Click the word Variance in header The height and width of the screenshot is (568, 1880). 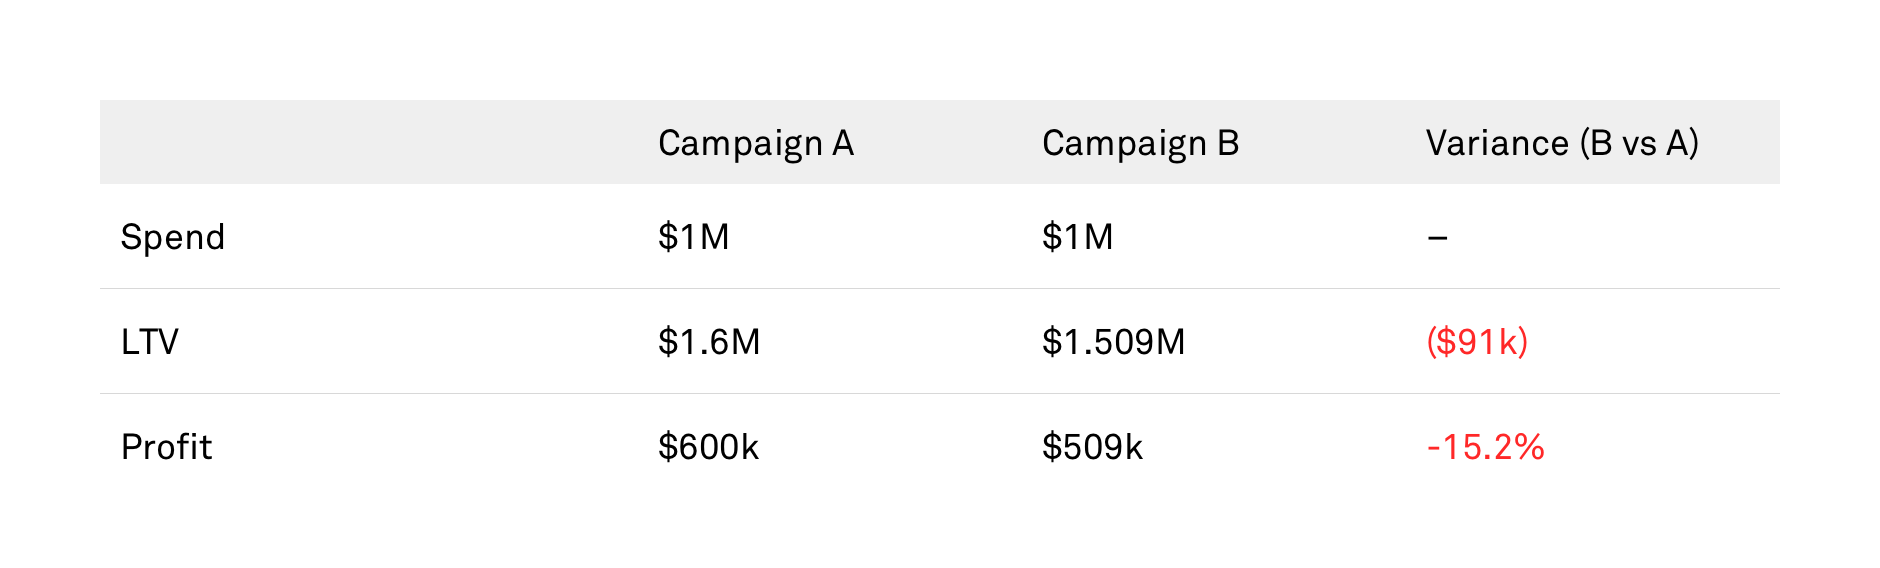click(1497, 143)
